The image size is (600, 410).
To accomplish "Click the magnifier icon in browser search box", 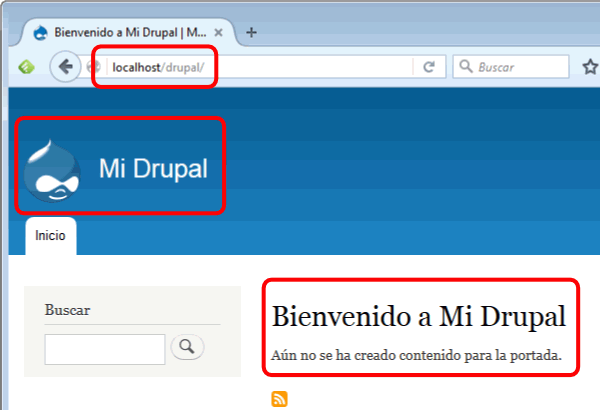I will pos(466,66).
